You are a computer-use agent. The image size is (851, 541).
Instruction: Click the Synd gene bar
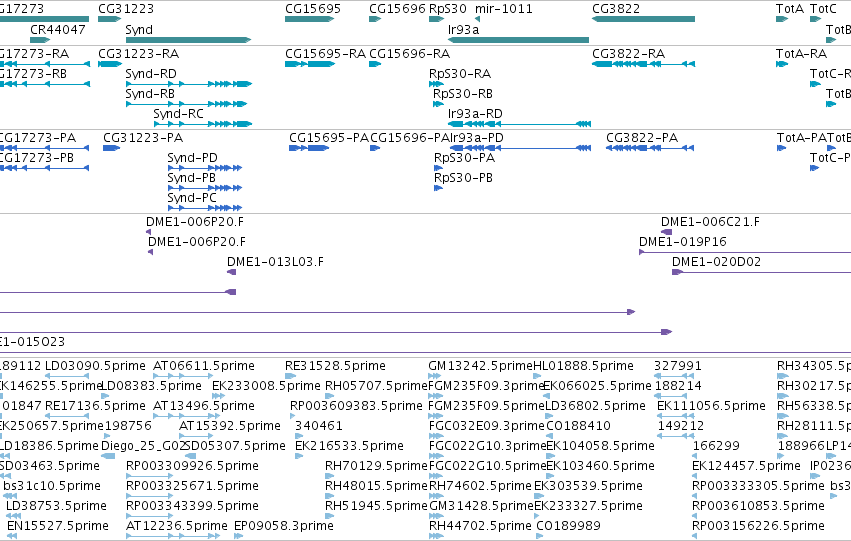[x=188, y=40]
